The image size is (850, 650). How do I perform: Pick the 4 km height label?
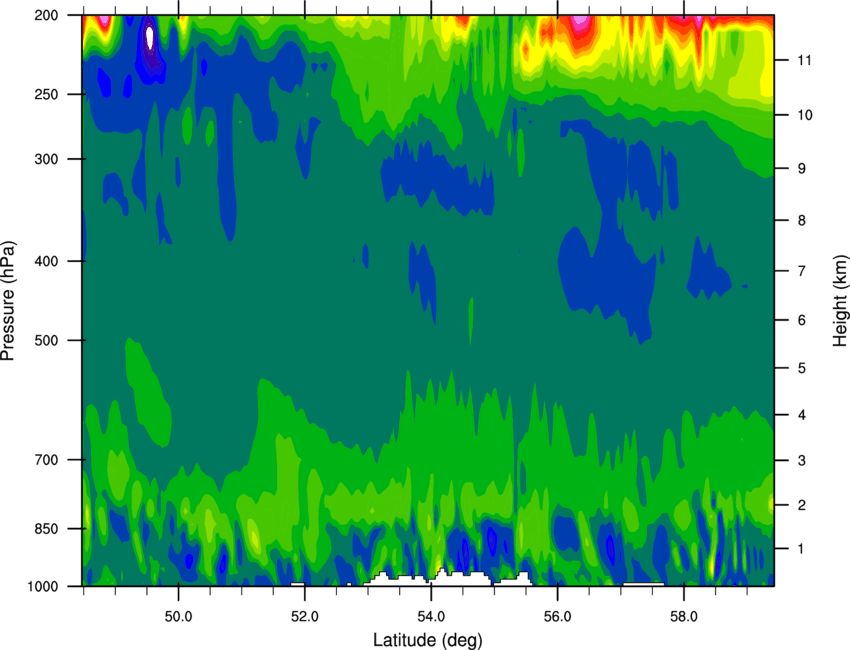pyautogui.click(x=801, y=415)
